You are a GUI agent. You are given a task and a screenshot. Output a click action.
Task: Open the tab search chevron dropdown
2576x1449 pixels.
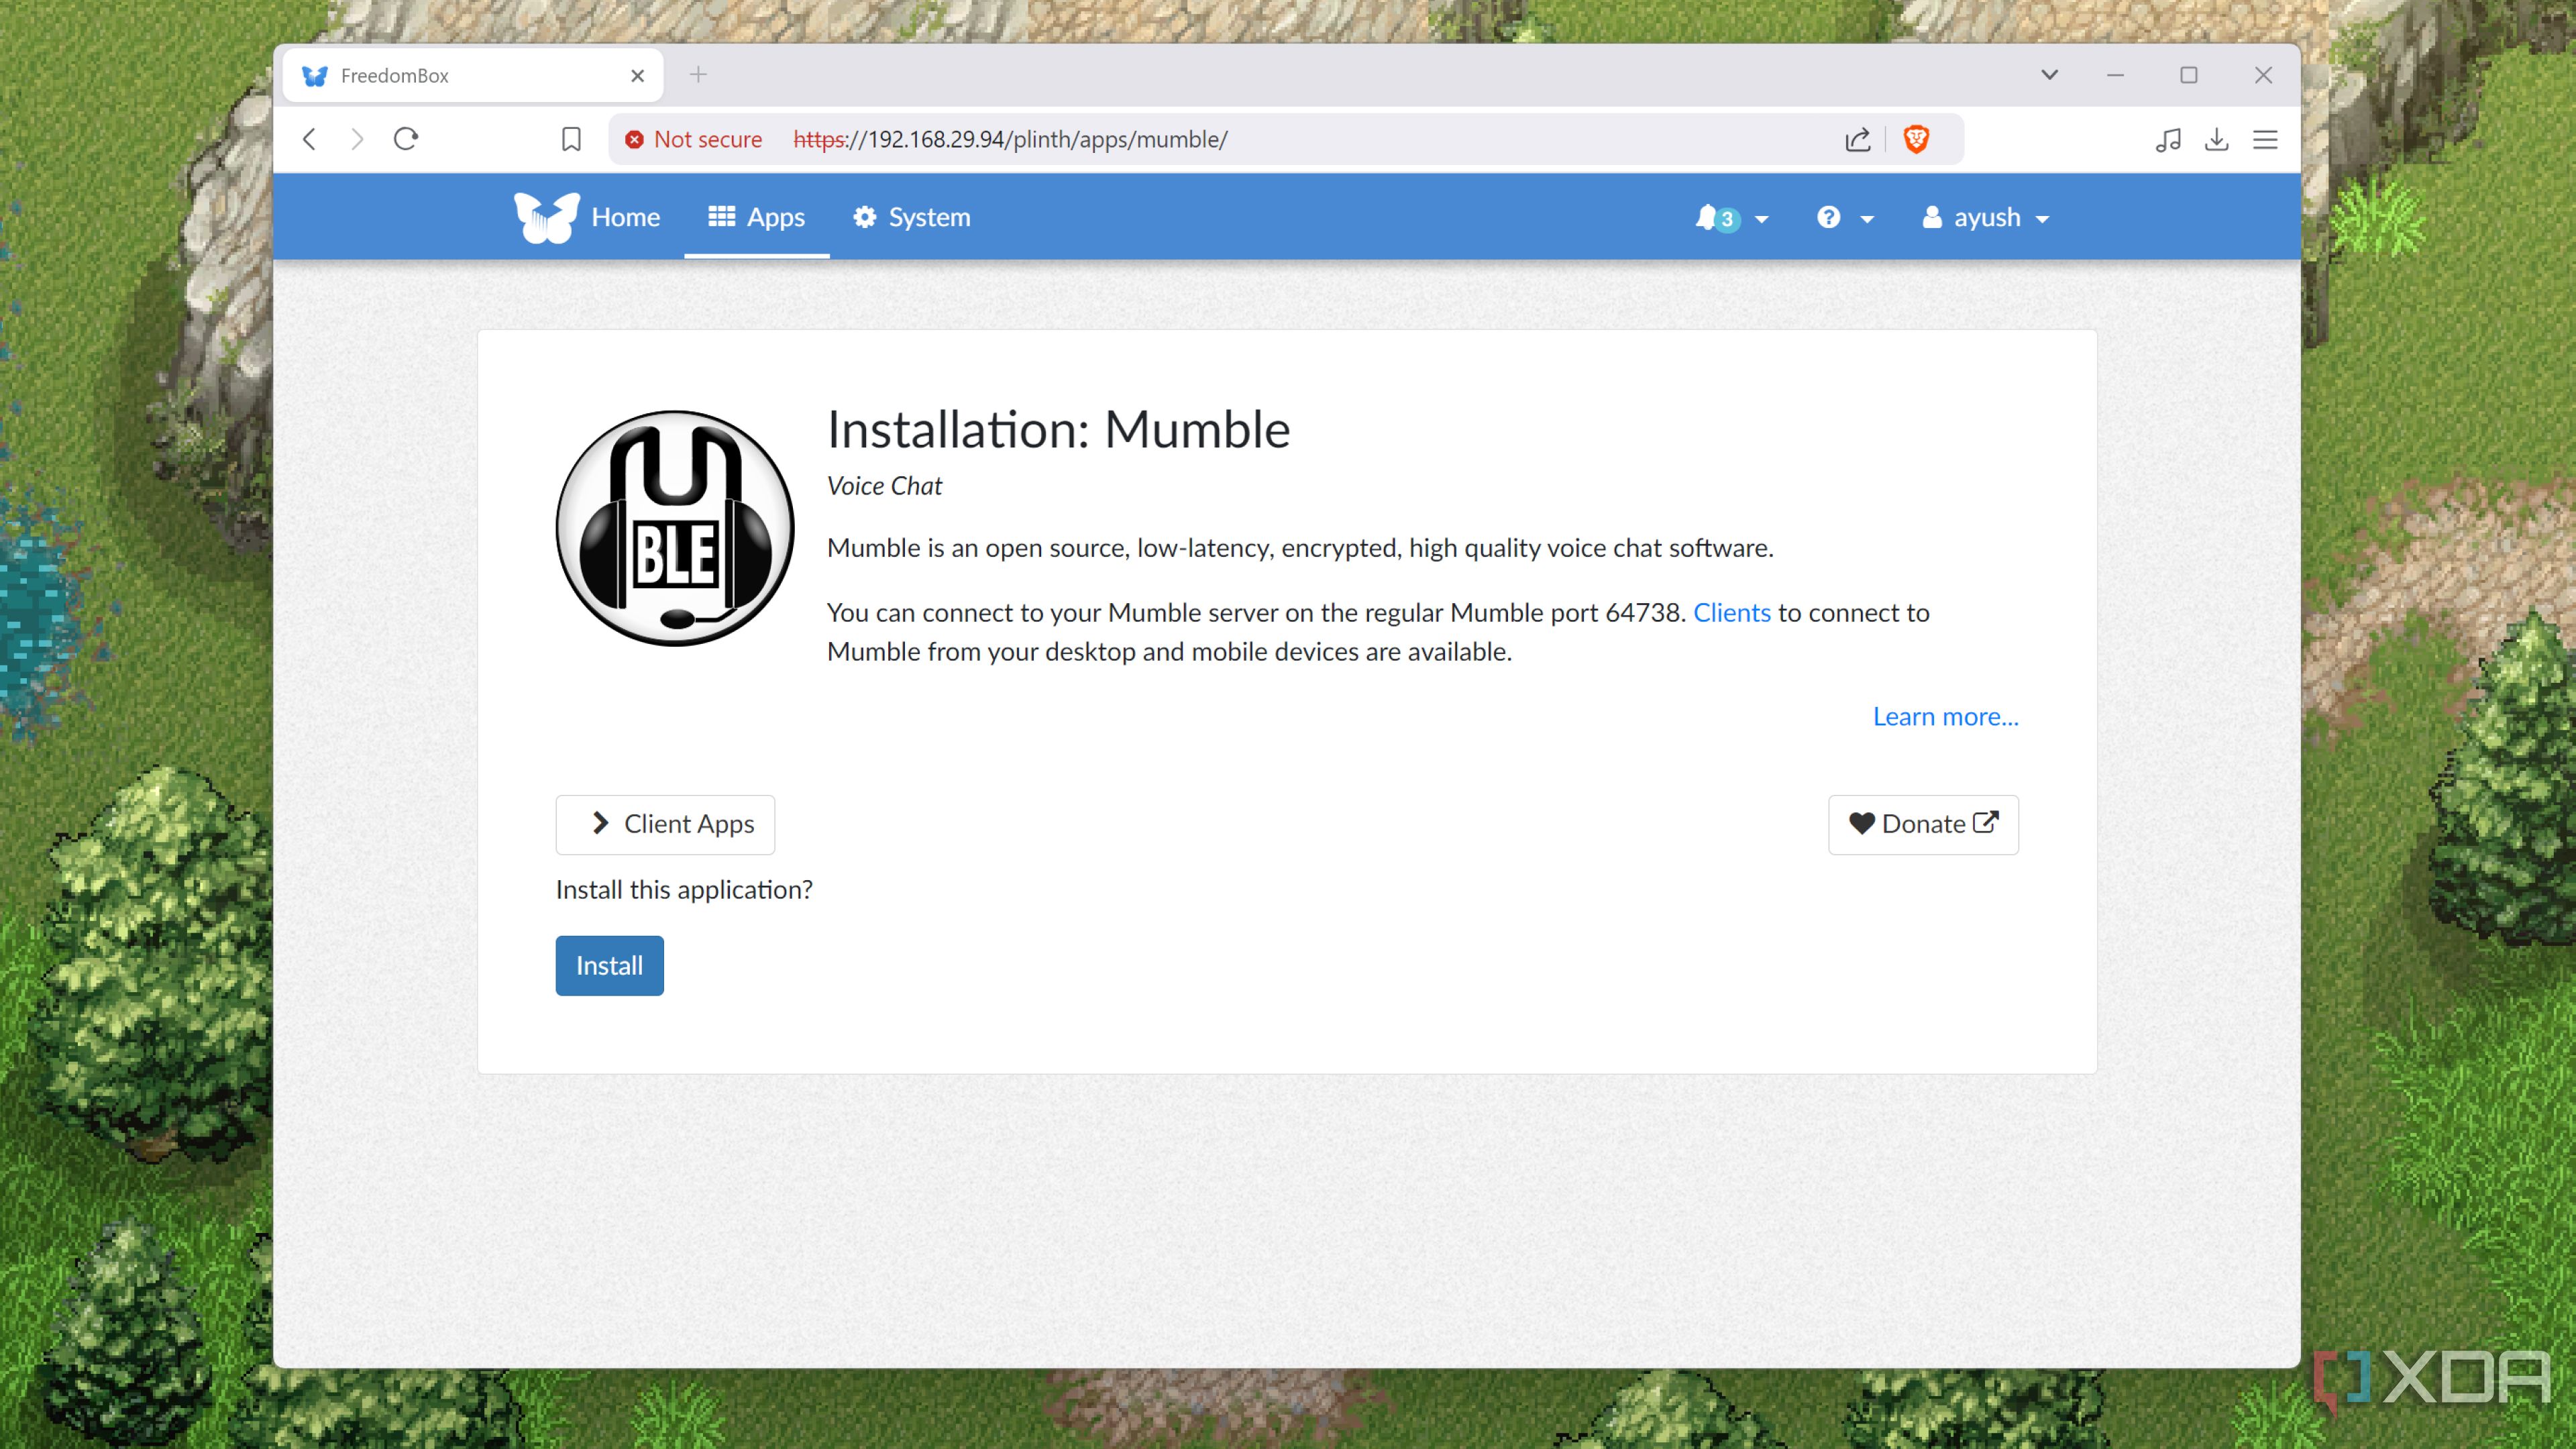tap(2049, 75)
